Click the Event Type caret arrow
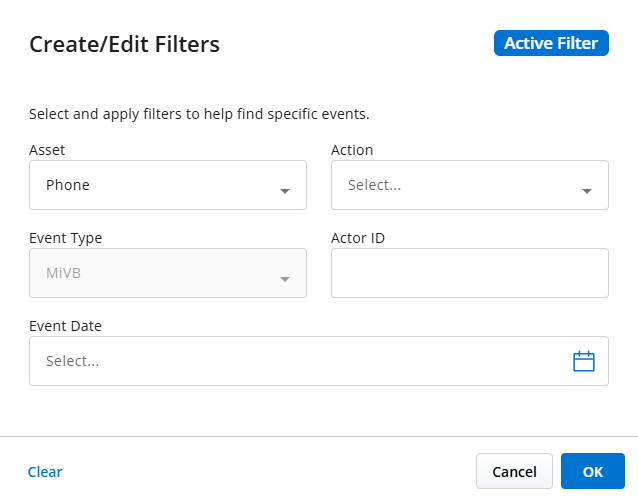This screenshot has height=503, width=638. tap(285, 279)
